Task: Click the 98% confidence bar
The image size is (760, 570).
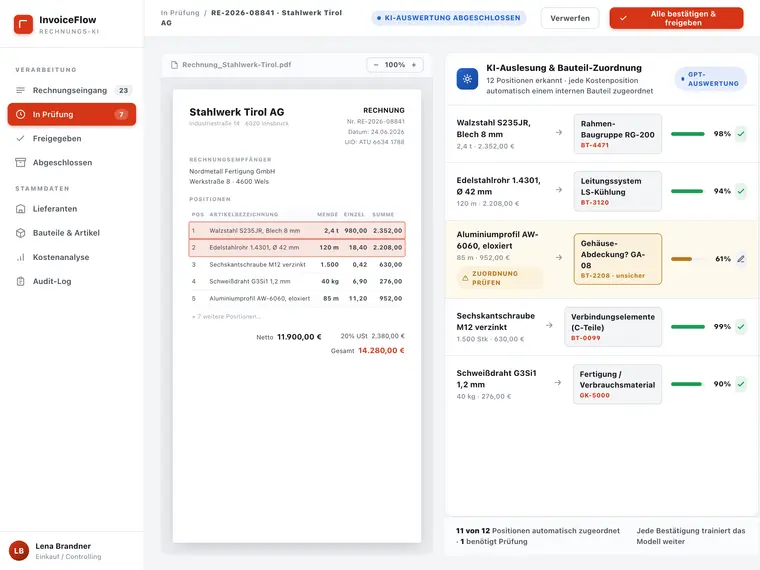Action: click(688, 134)
